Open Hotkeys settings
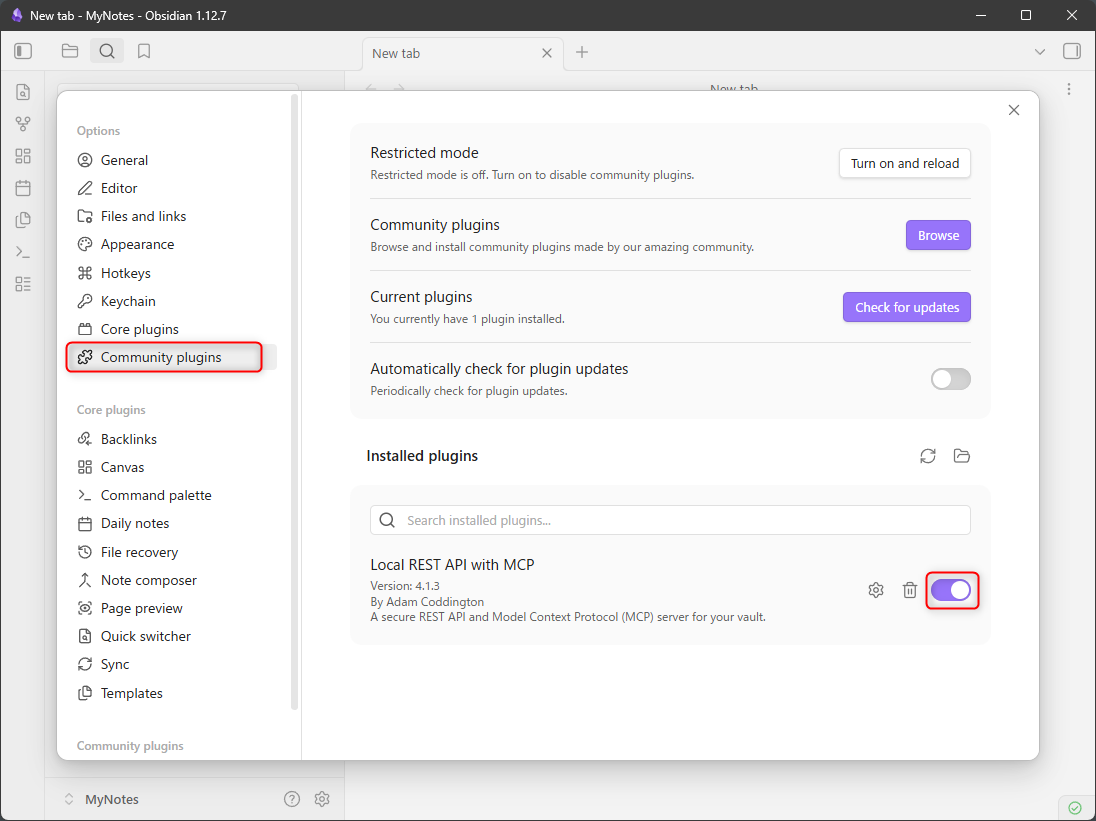 (x=171, y=273)
